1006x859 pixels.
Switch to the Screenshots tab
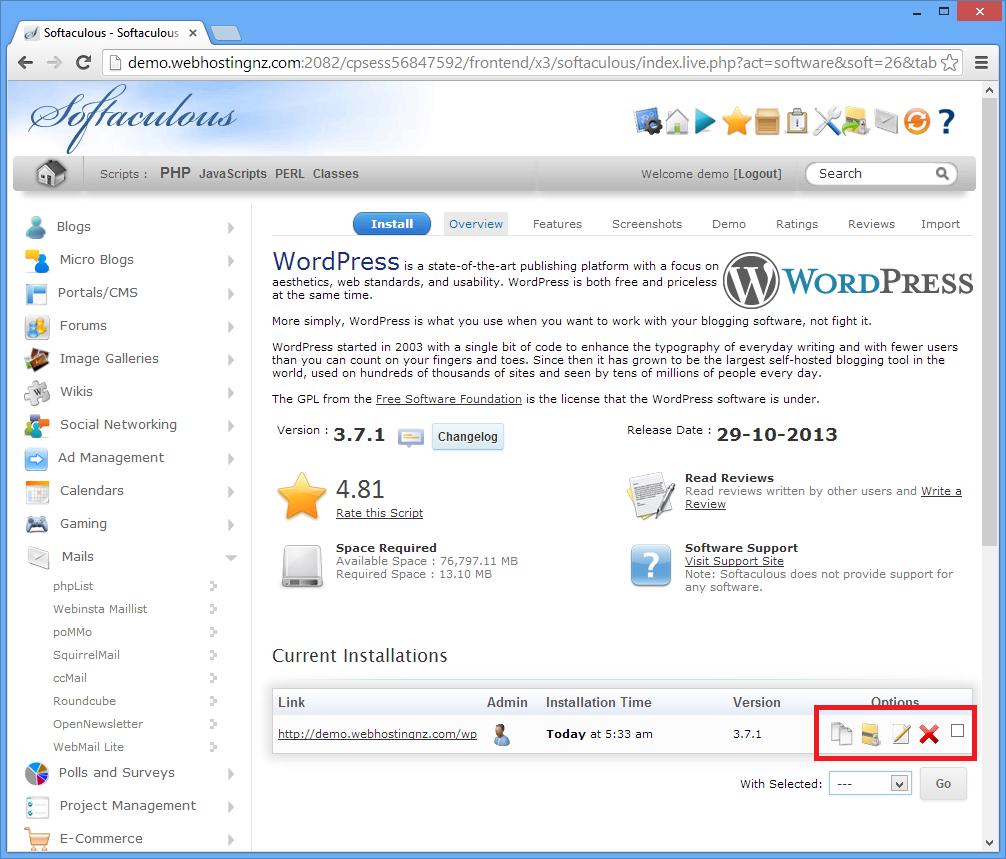pyautogui.click(x=646, y=224)
